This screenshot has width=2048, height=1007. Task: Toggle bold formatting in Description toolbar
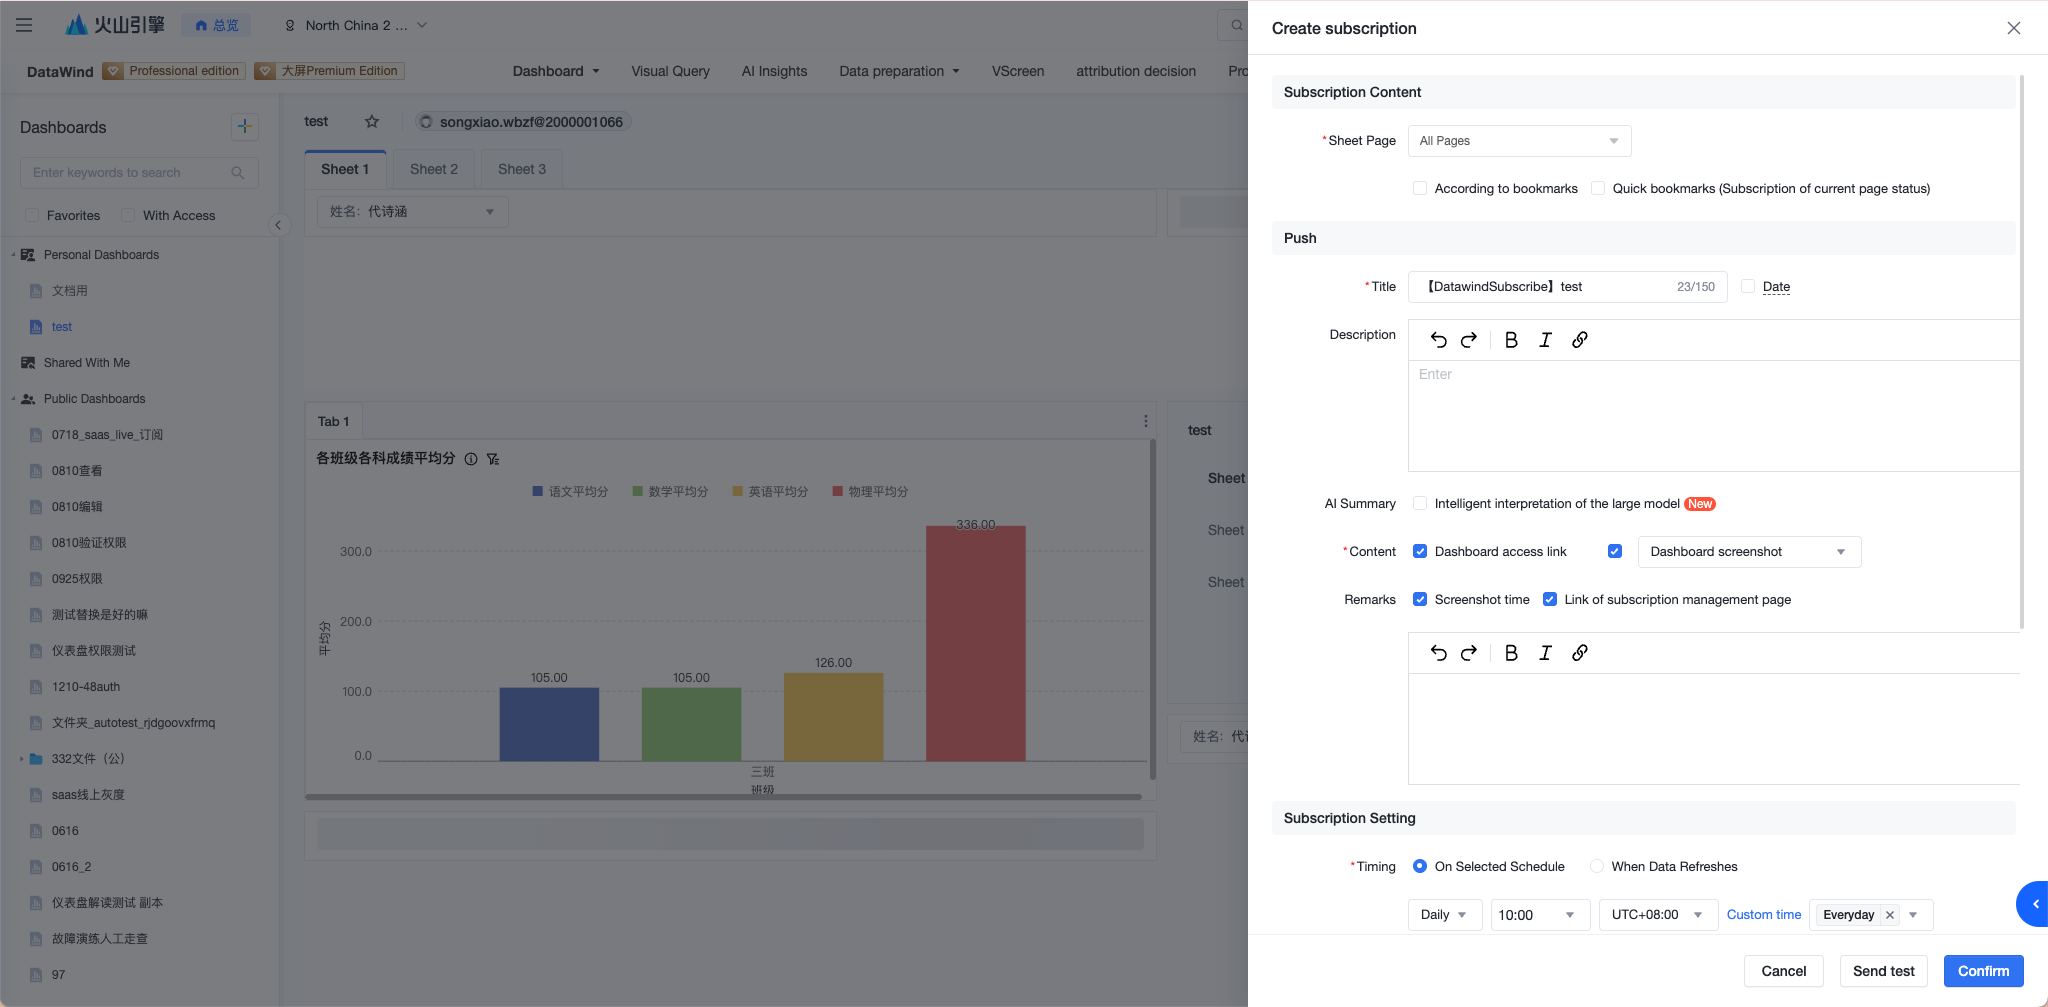1511,340
